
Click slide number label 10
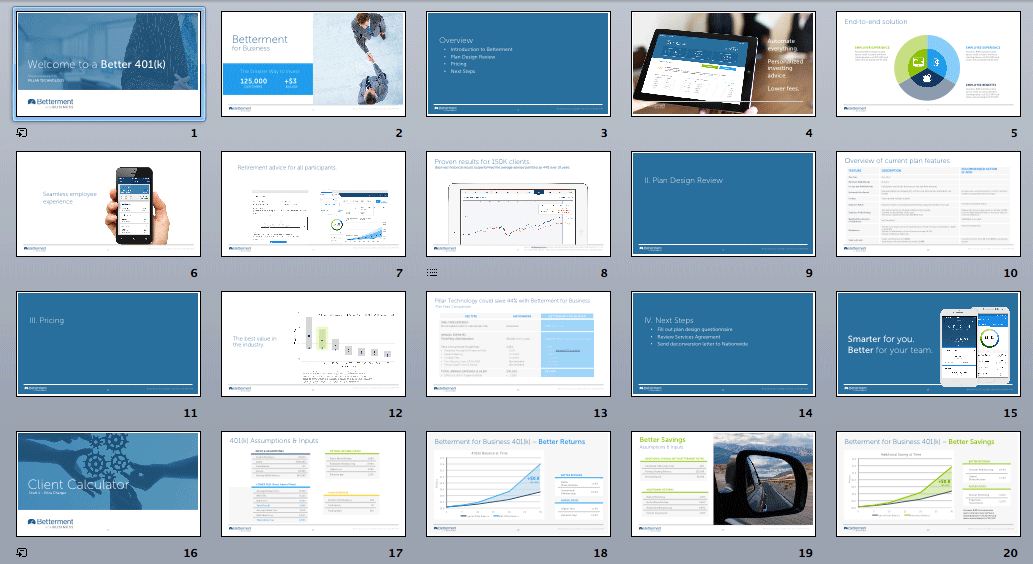coord(1011,273)
